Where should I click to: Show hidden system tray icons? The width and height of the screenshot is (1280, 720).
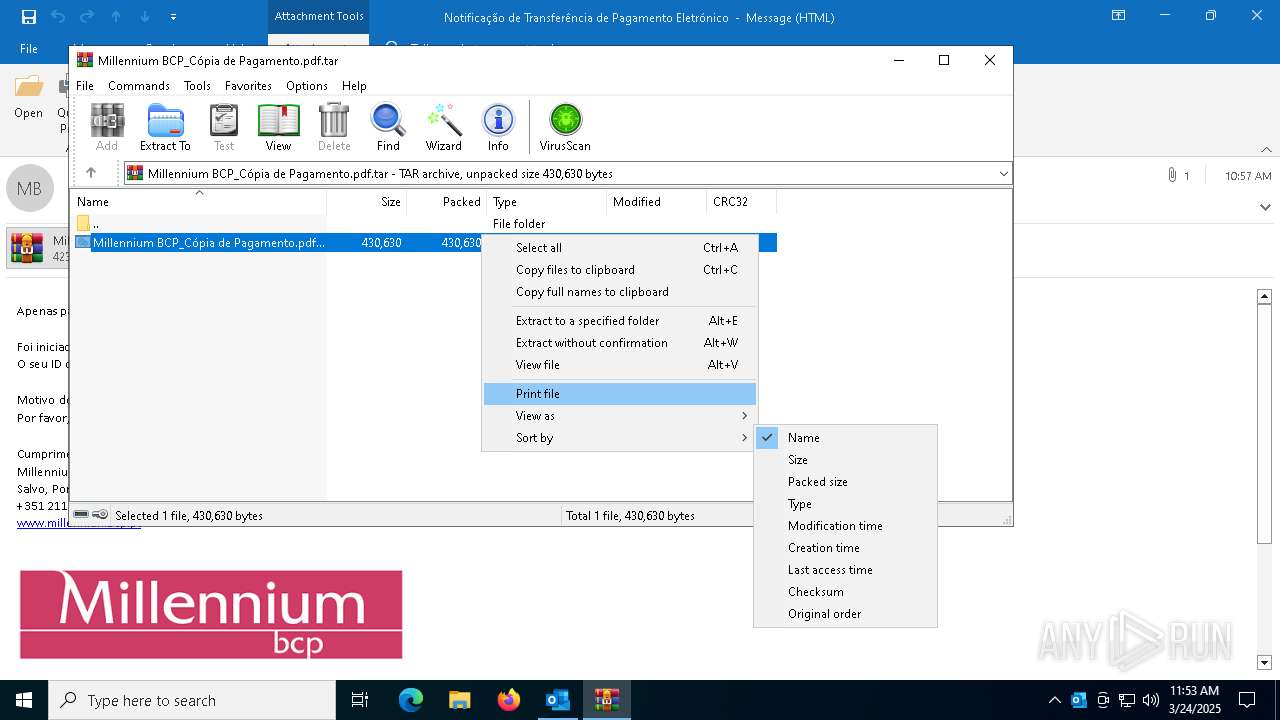[x=1054, y=700]
